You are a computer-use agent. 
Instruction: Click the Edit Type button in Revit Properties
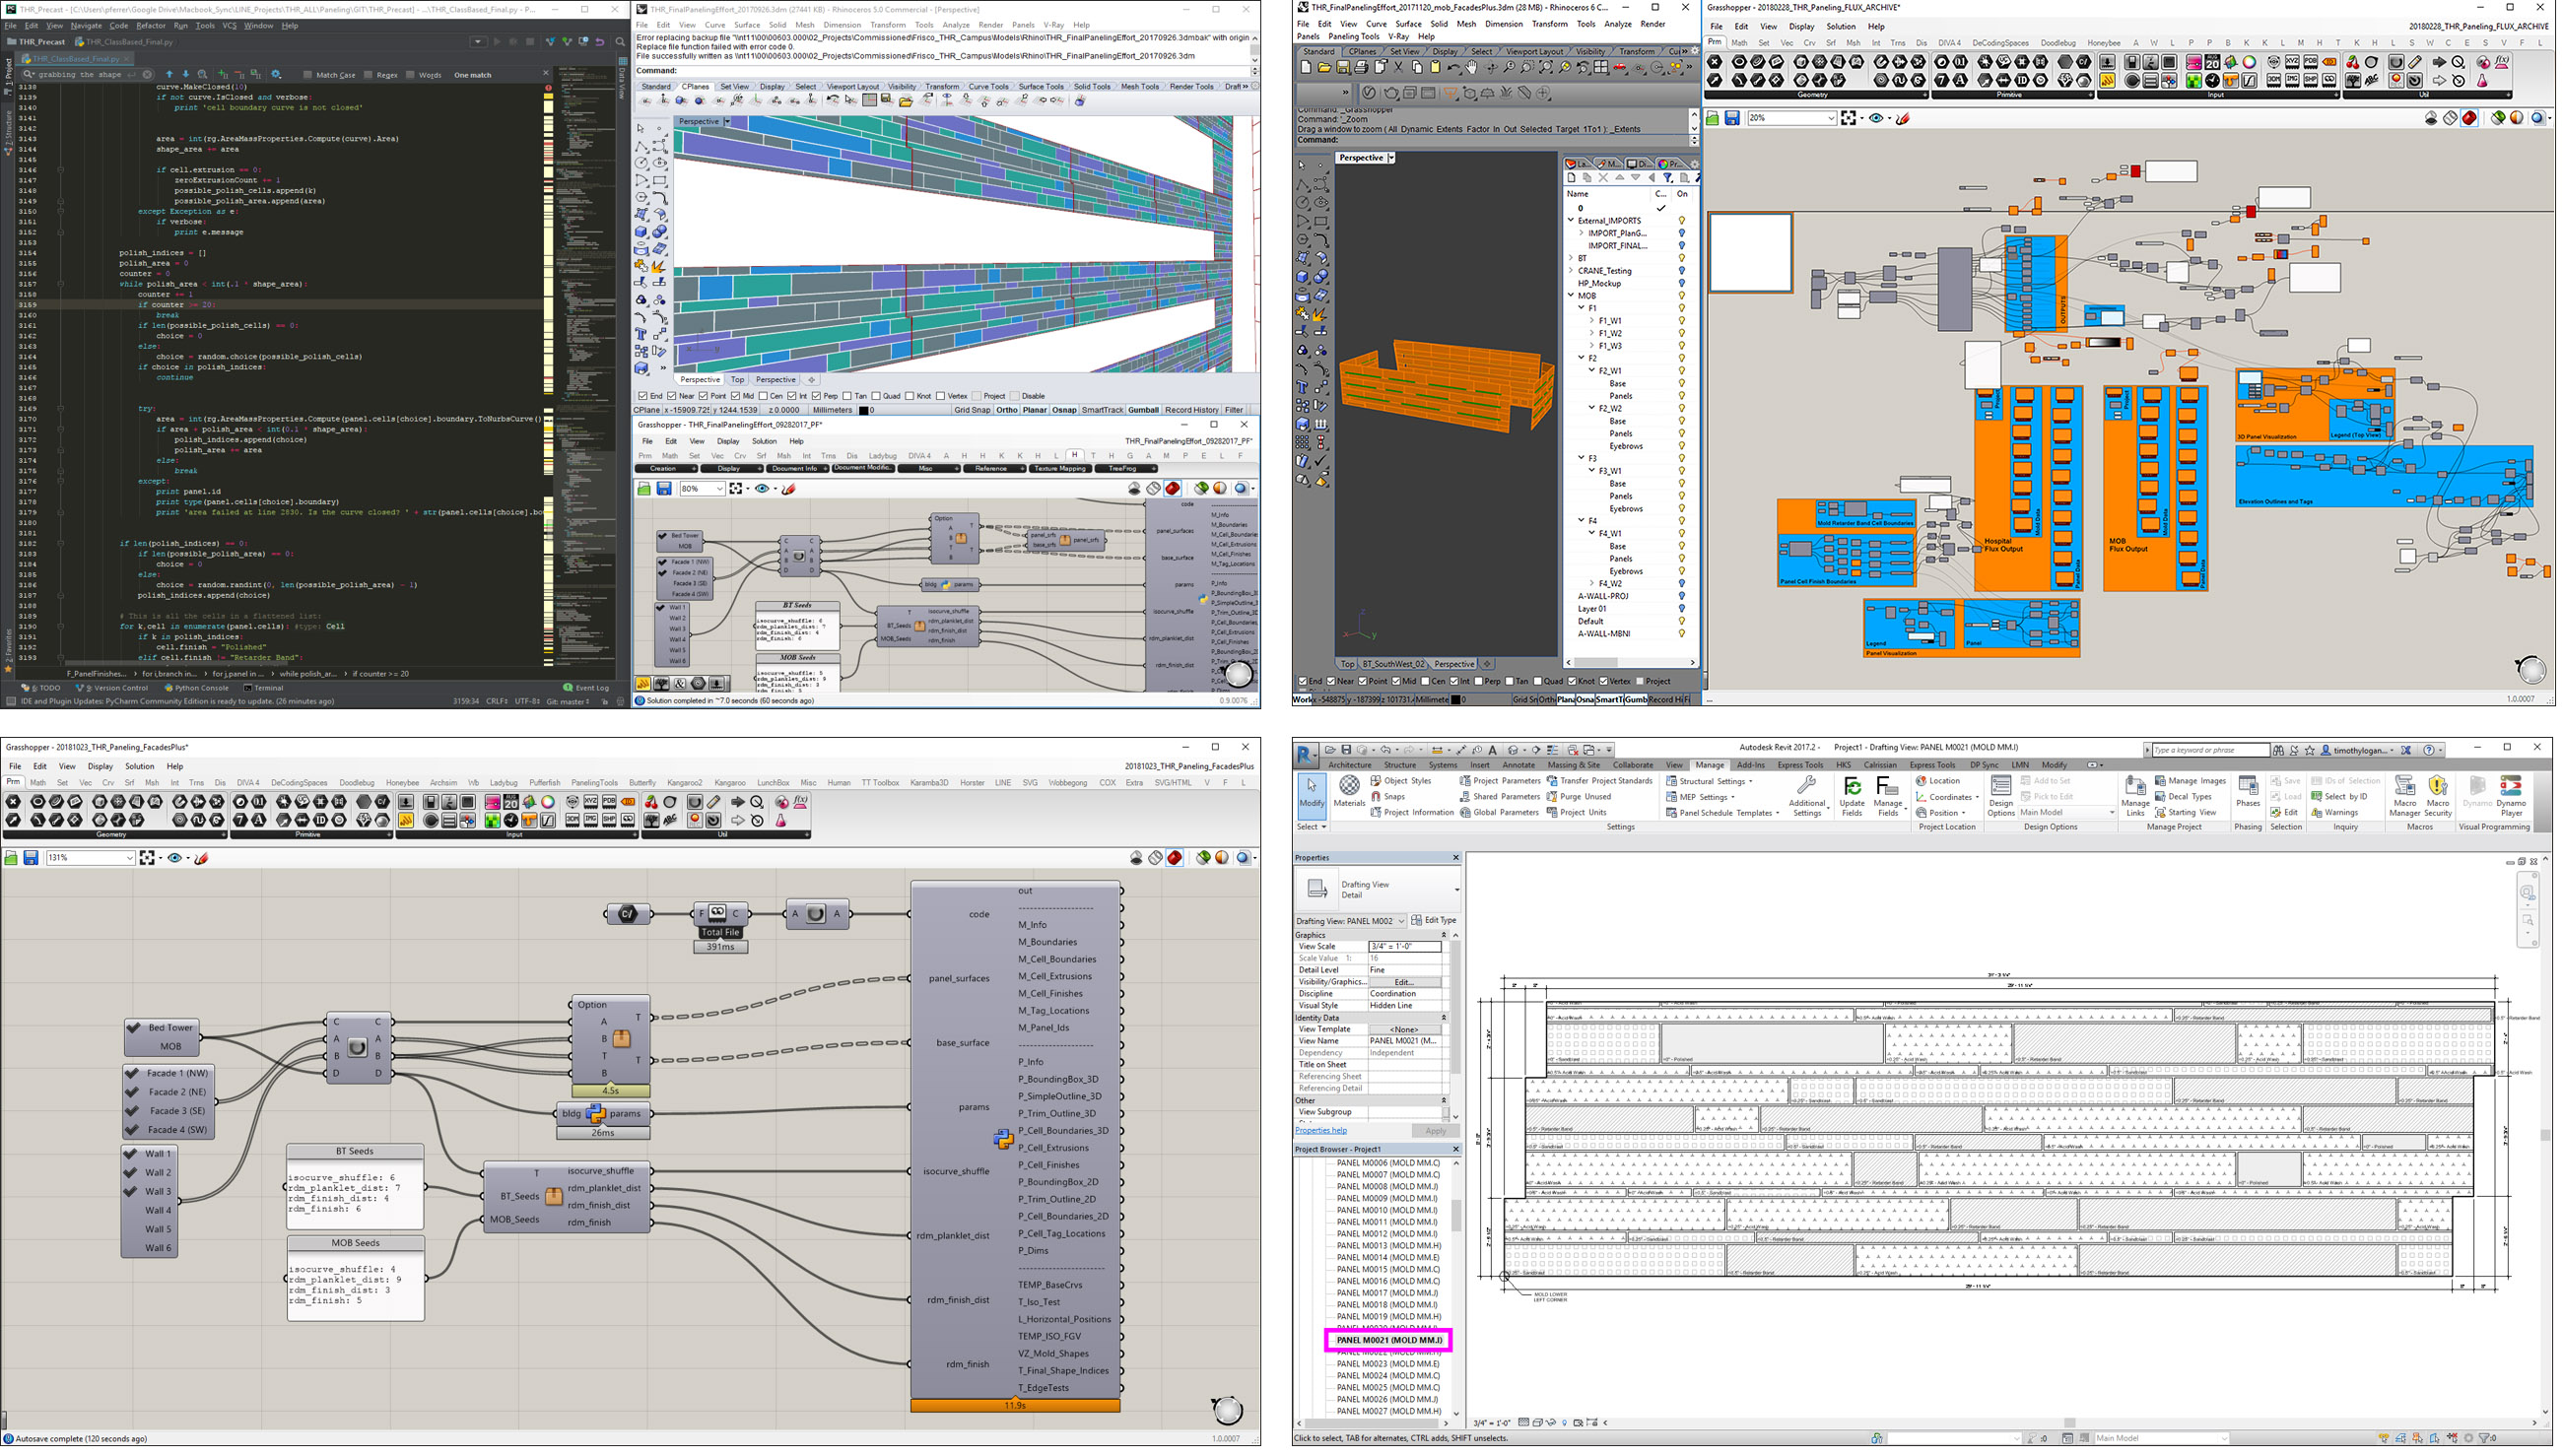[1435, 921]
